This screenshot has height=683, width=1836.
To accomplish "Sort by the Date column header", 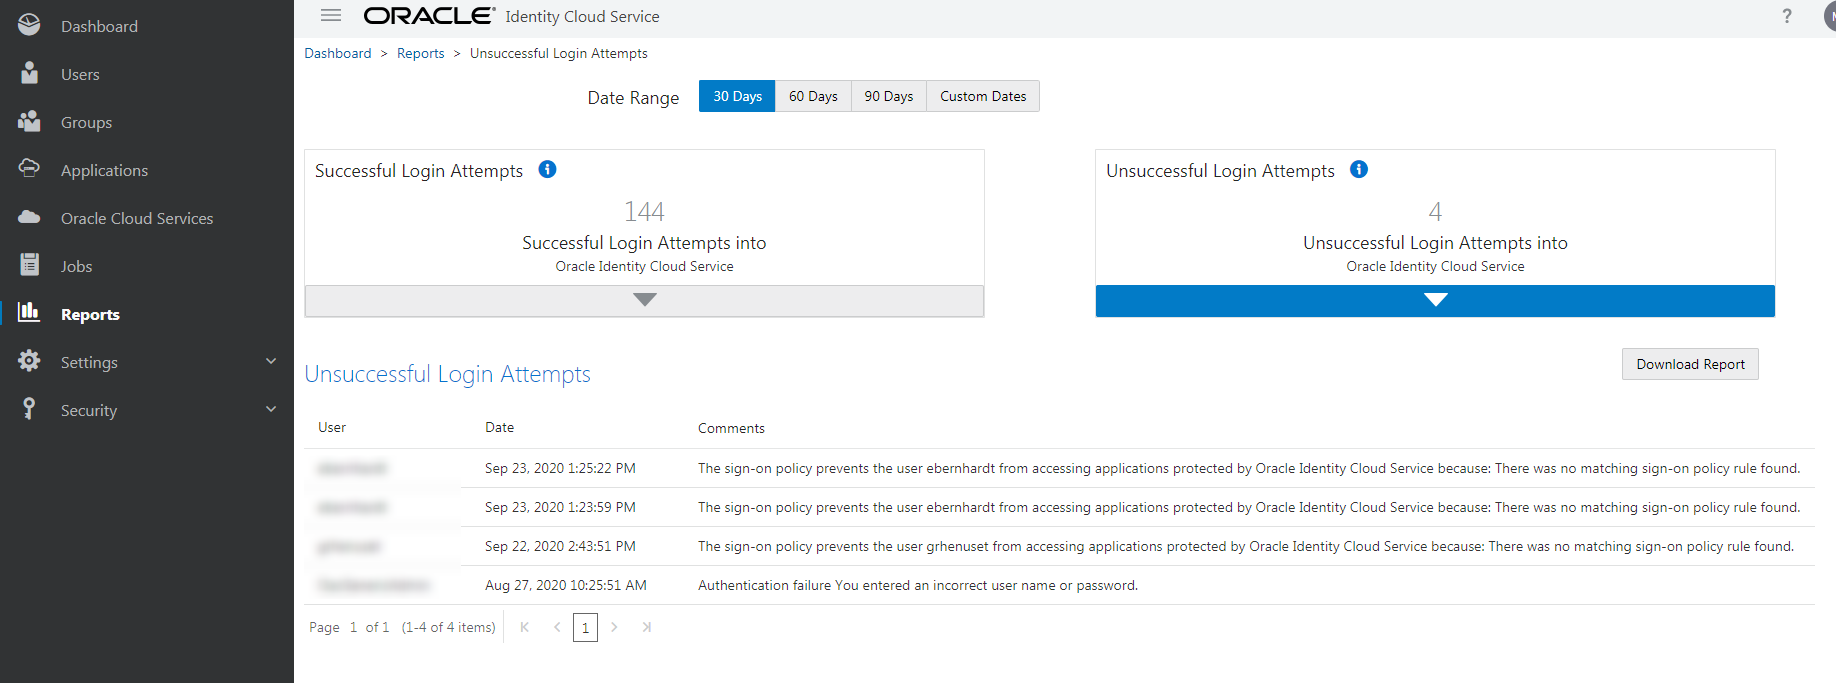I will (x=499, y=427).
